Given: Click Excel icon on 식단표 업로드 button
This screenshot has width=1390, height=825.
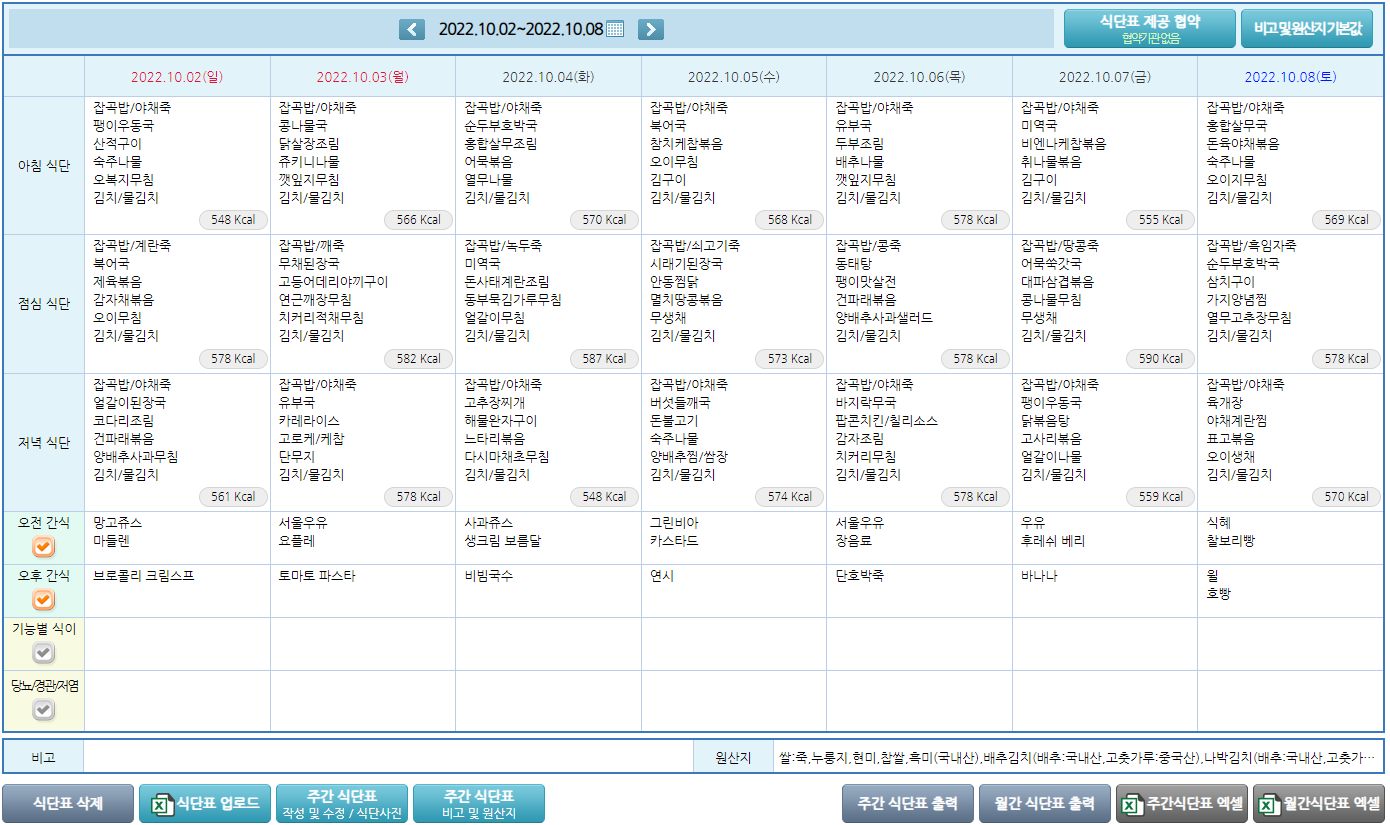Looking at the screenshot, I should (159, 804).
